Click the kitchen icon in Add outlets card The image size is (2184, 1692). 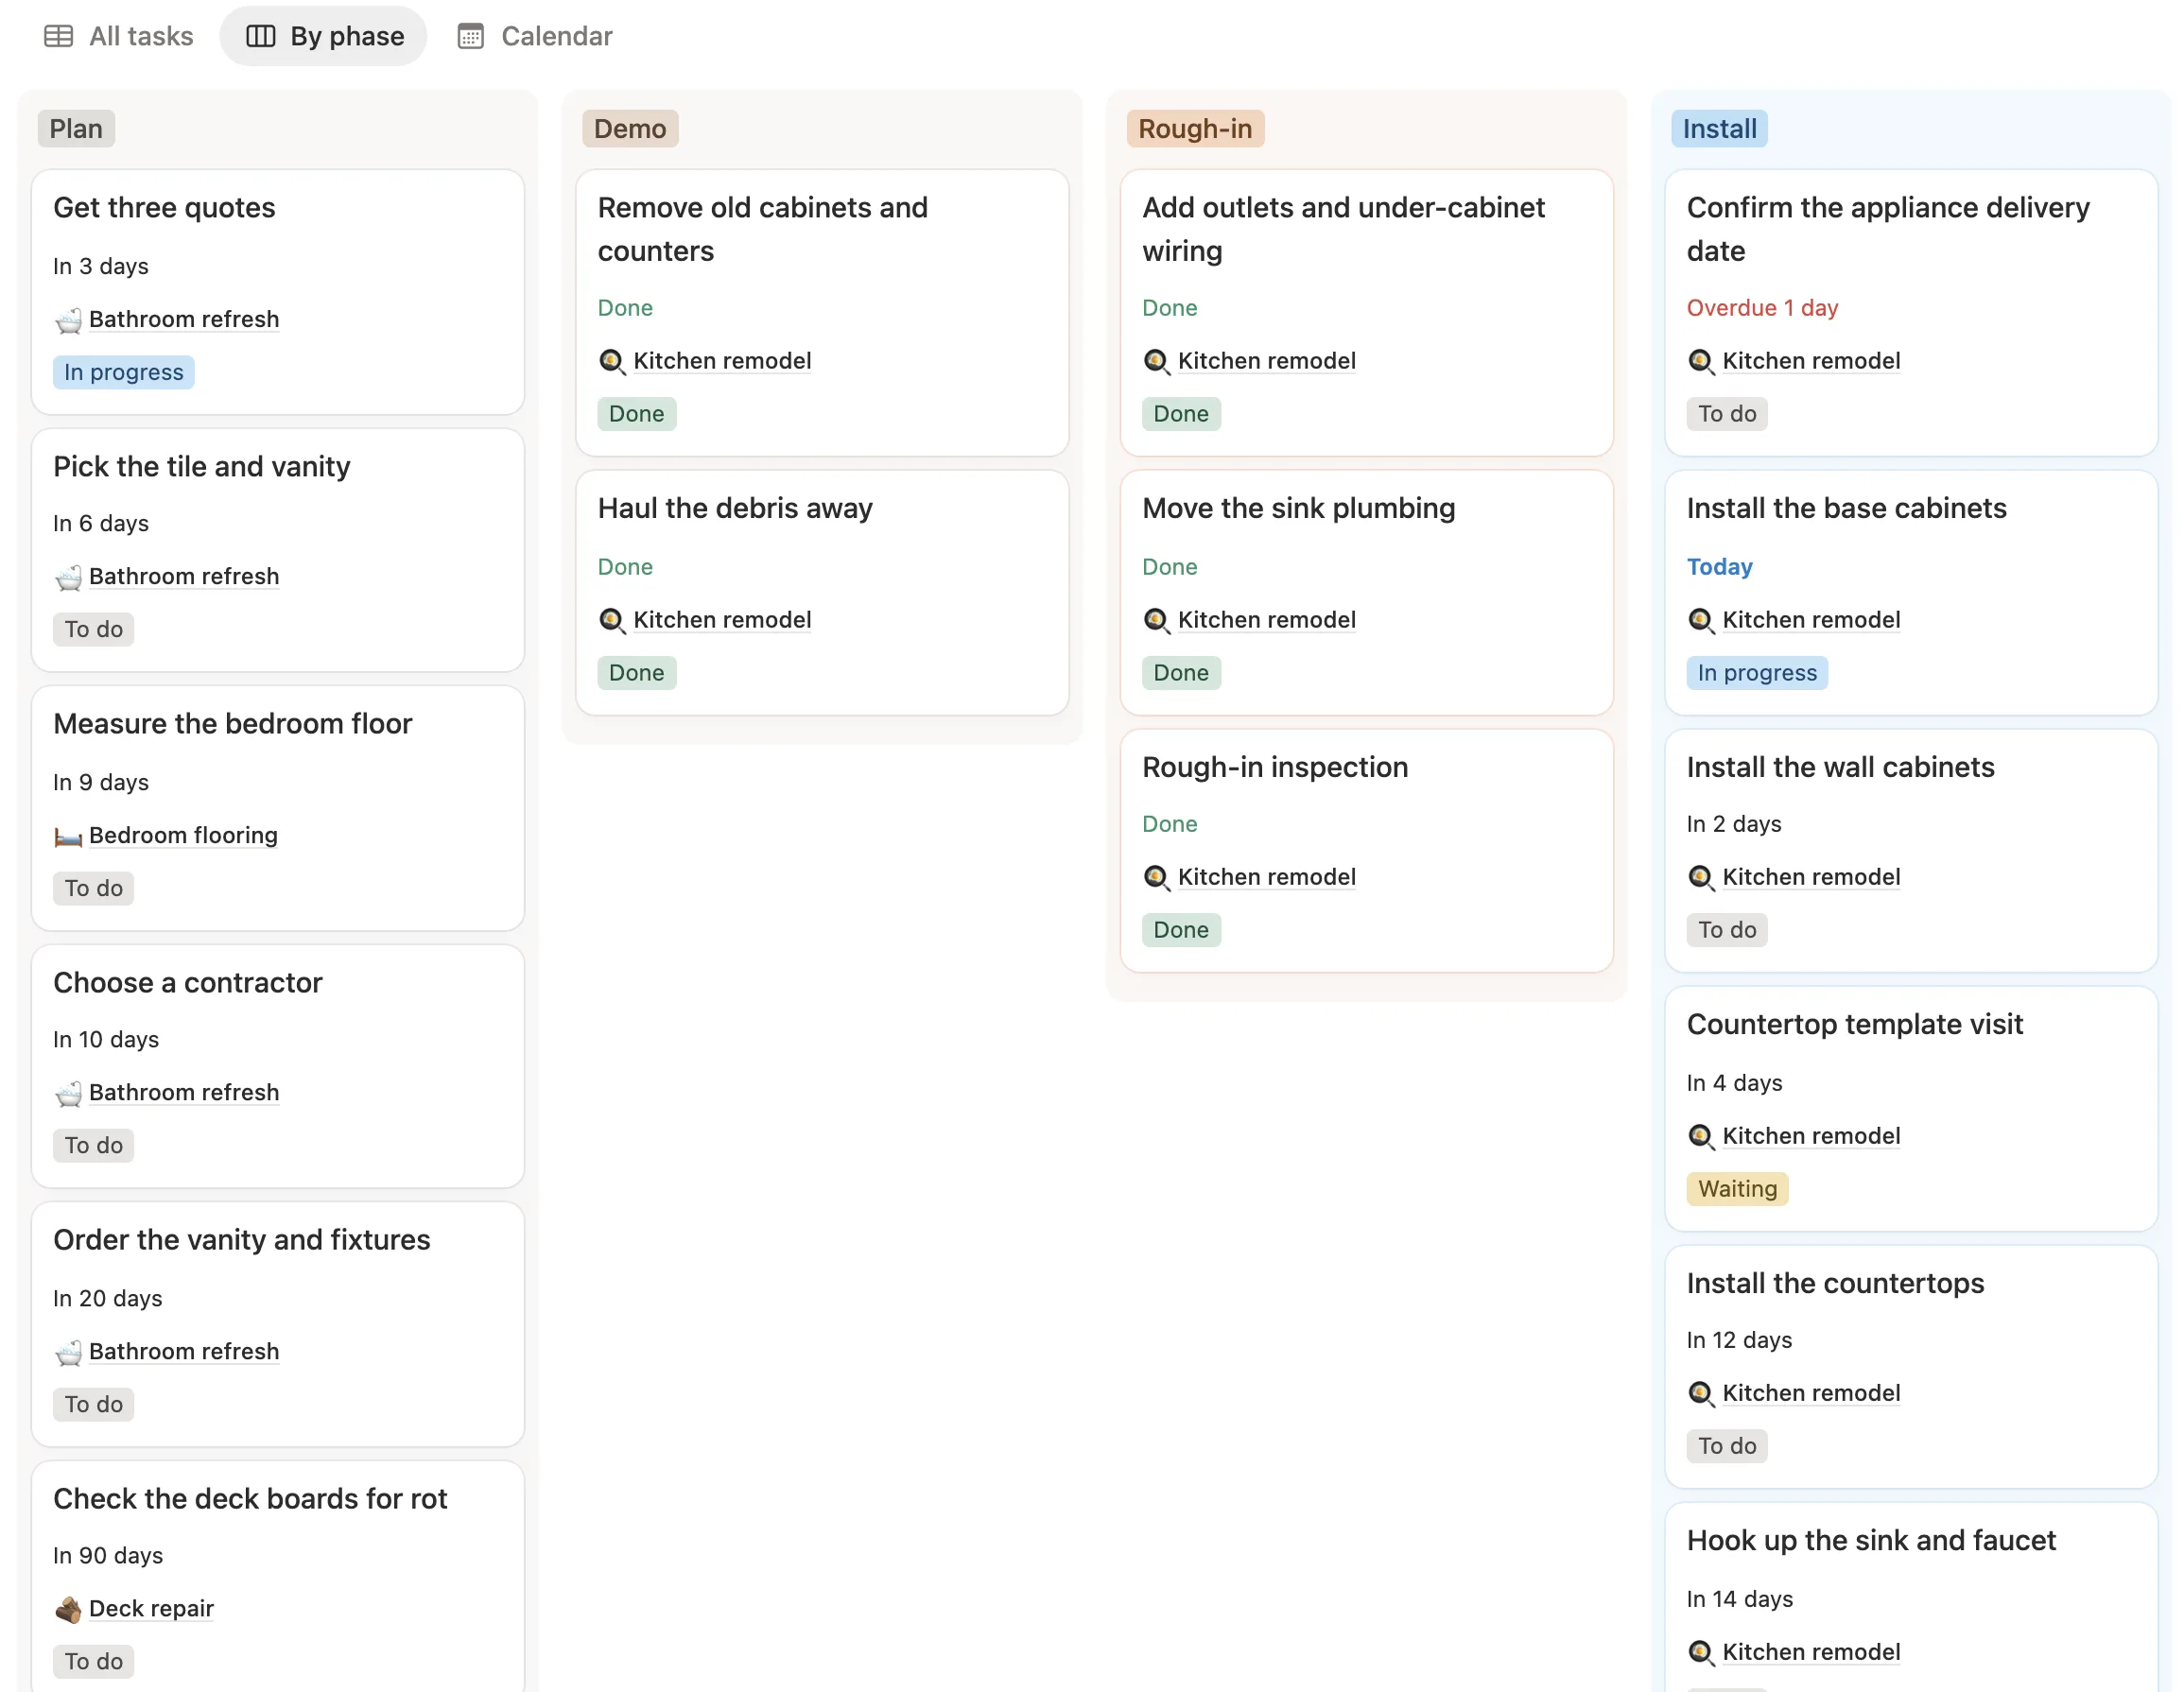click(x=1156, y=361)
